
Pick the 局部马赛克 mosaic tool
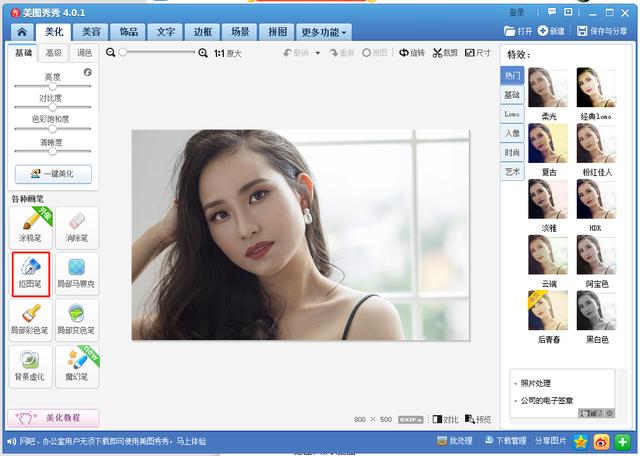coord(76,271)
